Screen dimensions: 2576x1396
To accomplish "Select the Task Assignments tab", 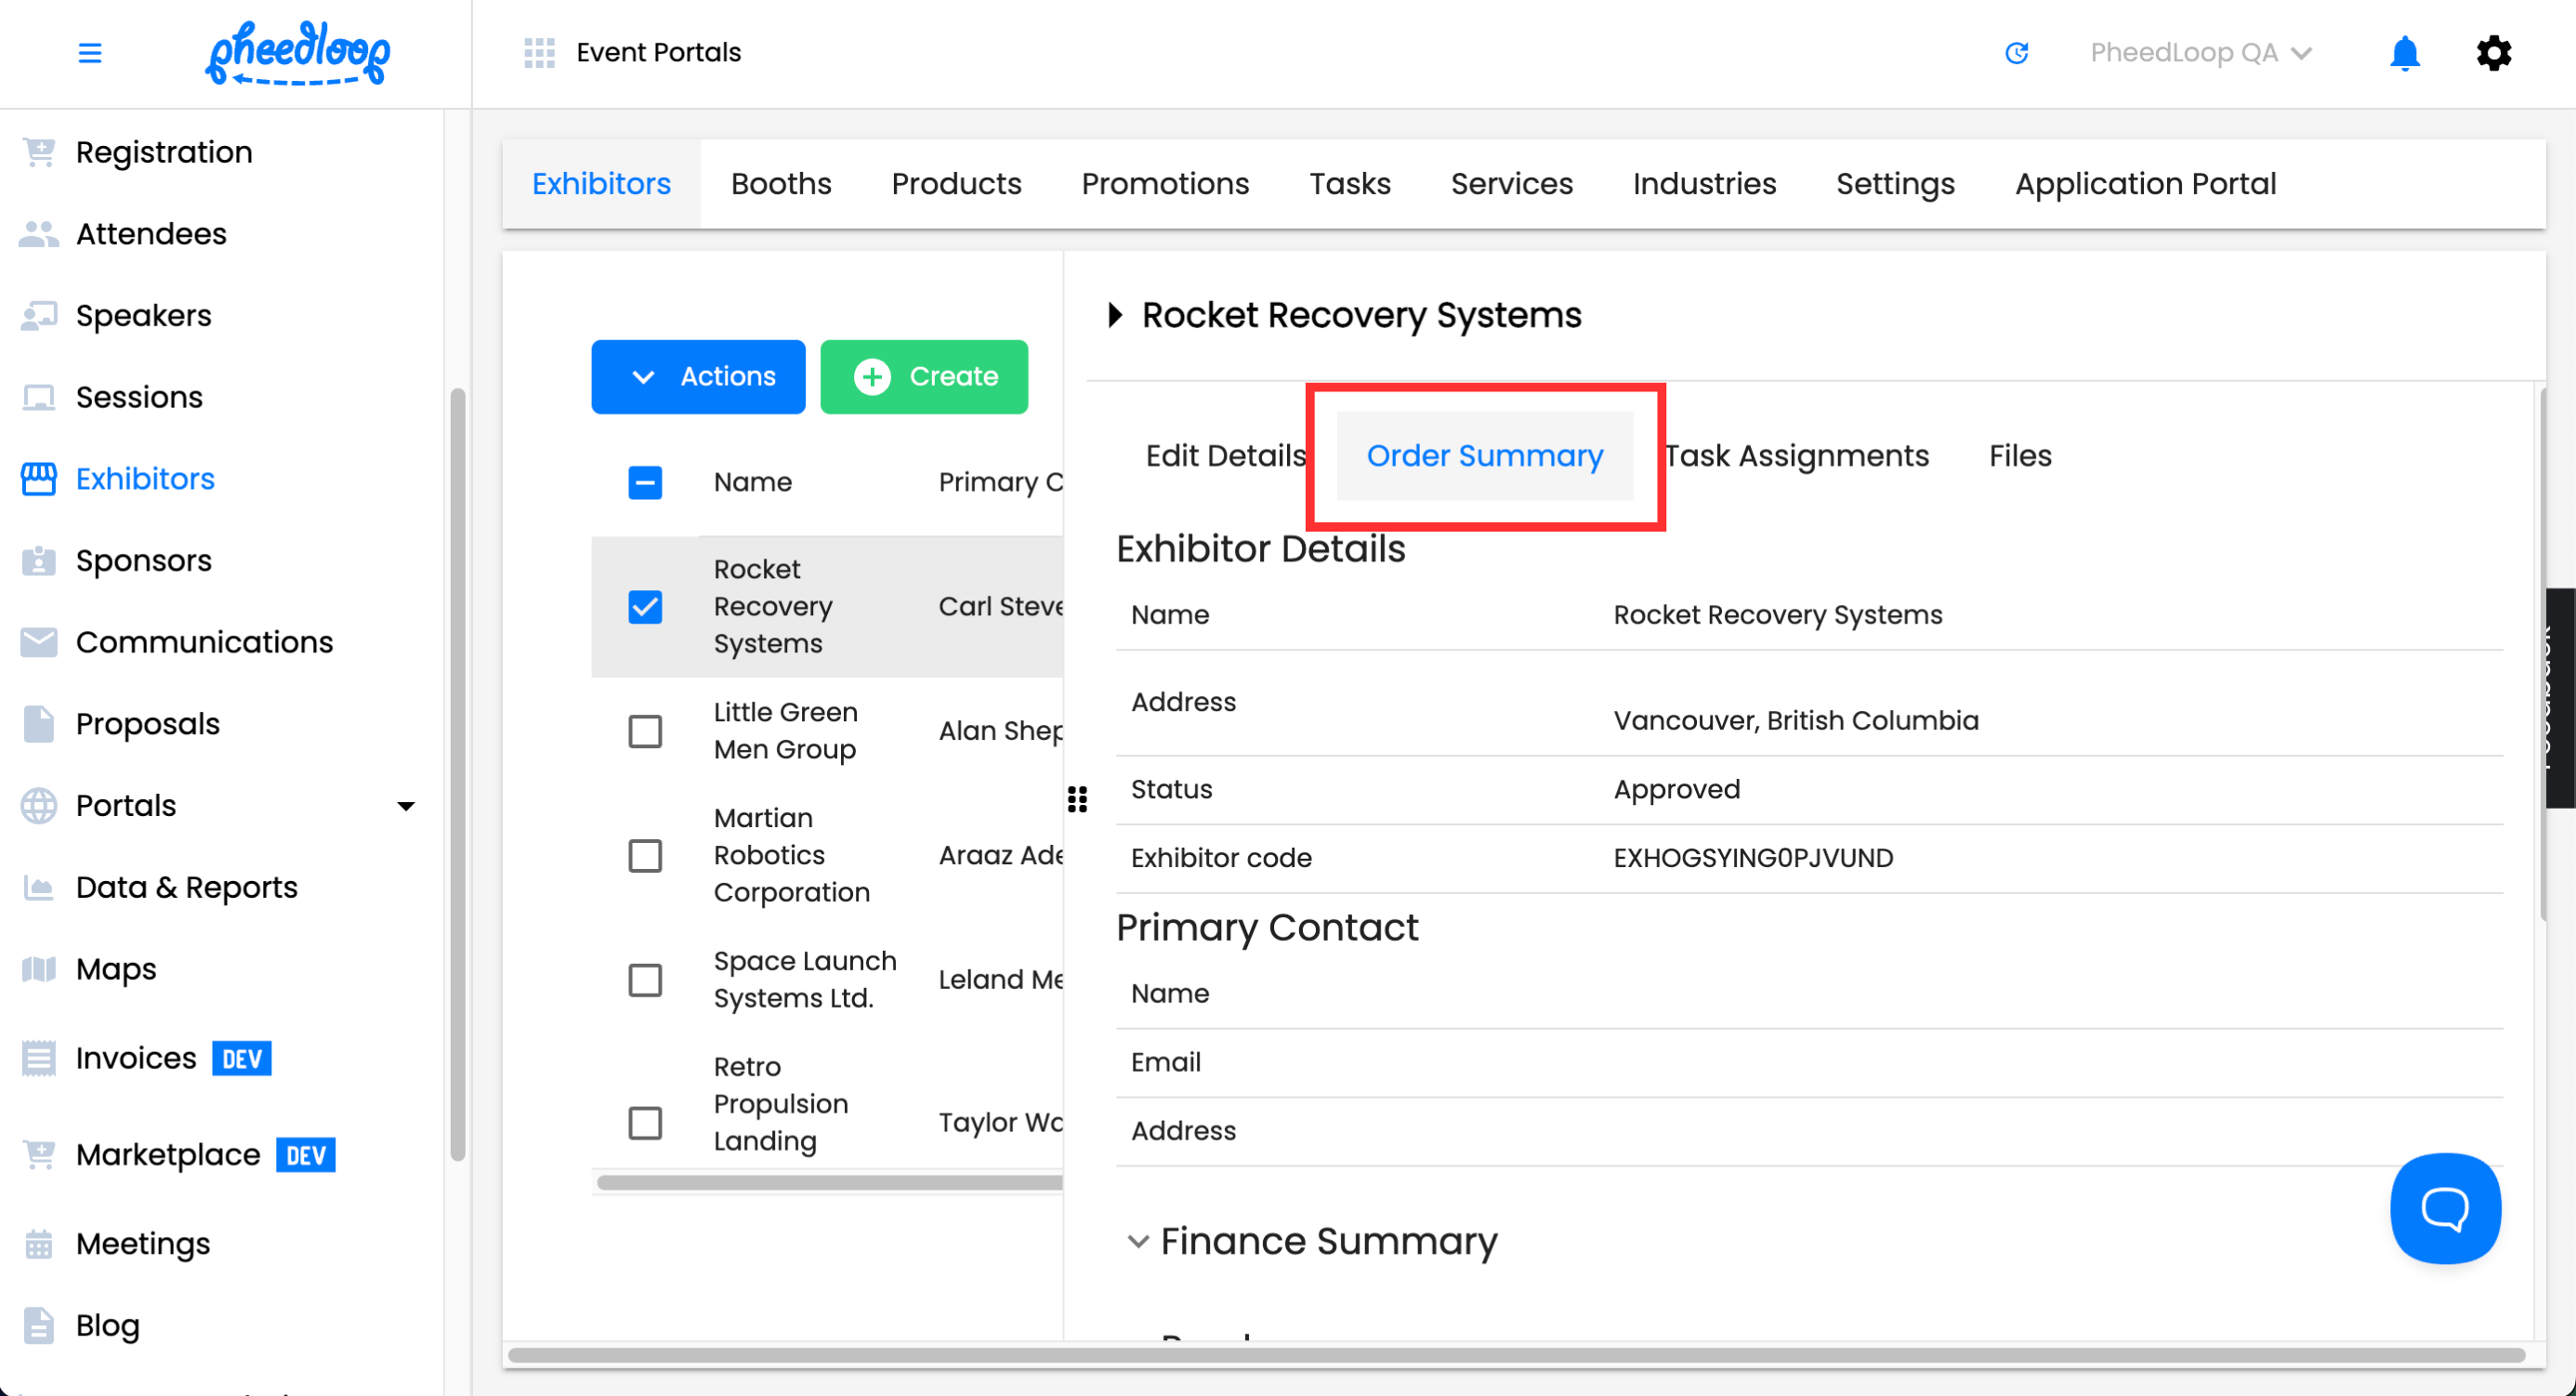I will pos(1796,456).
